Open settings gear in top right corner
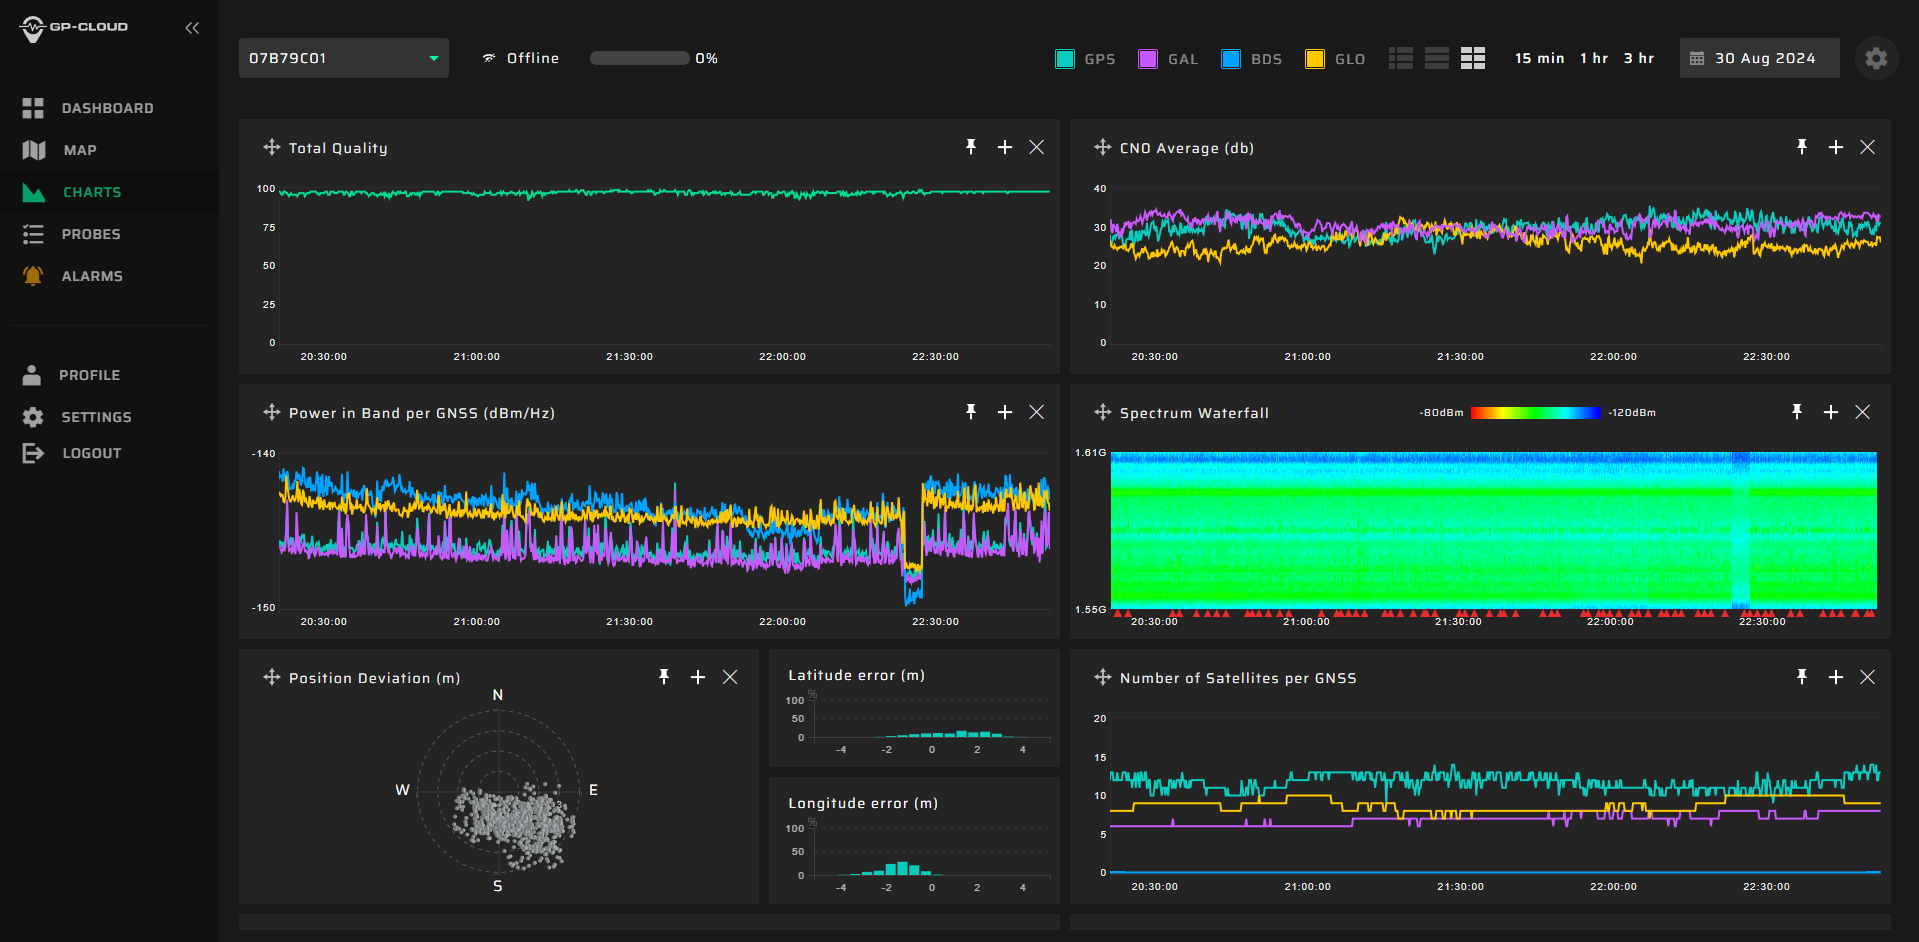Viewport: 1919px width, 942px height. (1876, 58)
